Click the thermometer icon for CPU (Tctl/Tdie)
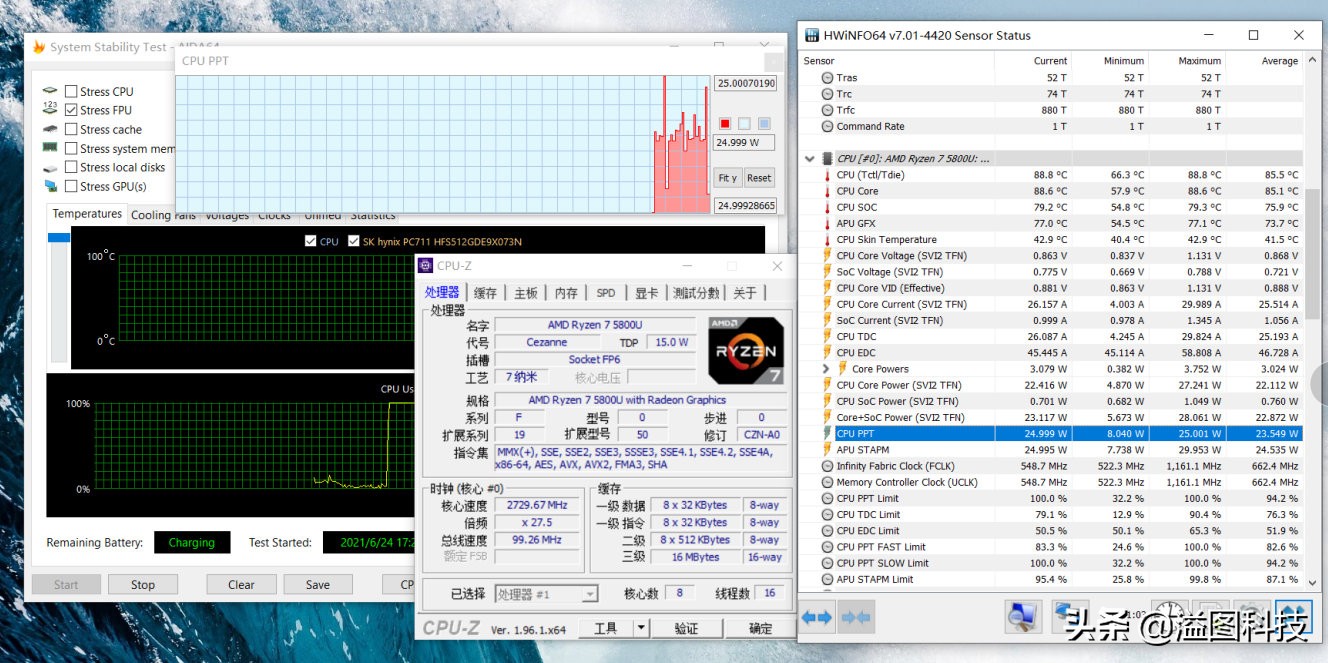1328x663 pixels. click(827, 175)
